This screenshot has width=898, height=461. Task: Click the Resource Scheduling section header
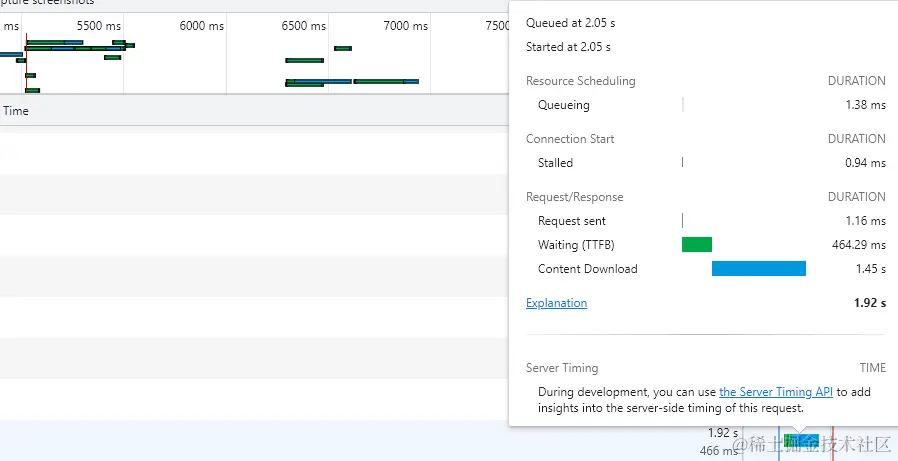click(x=580, y=81)
